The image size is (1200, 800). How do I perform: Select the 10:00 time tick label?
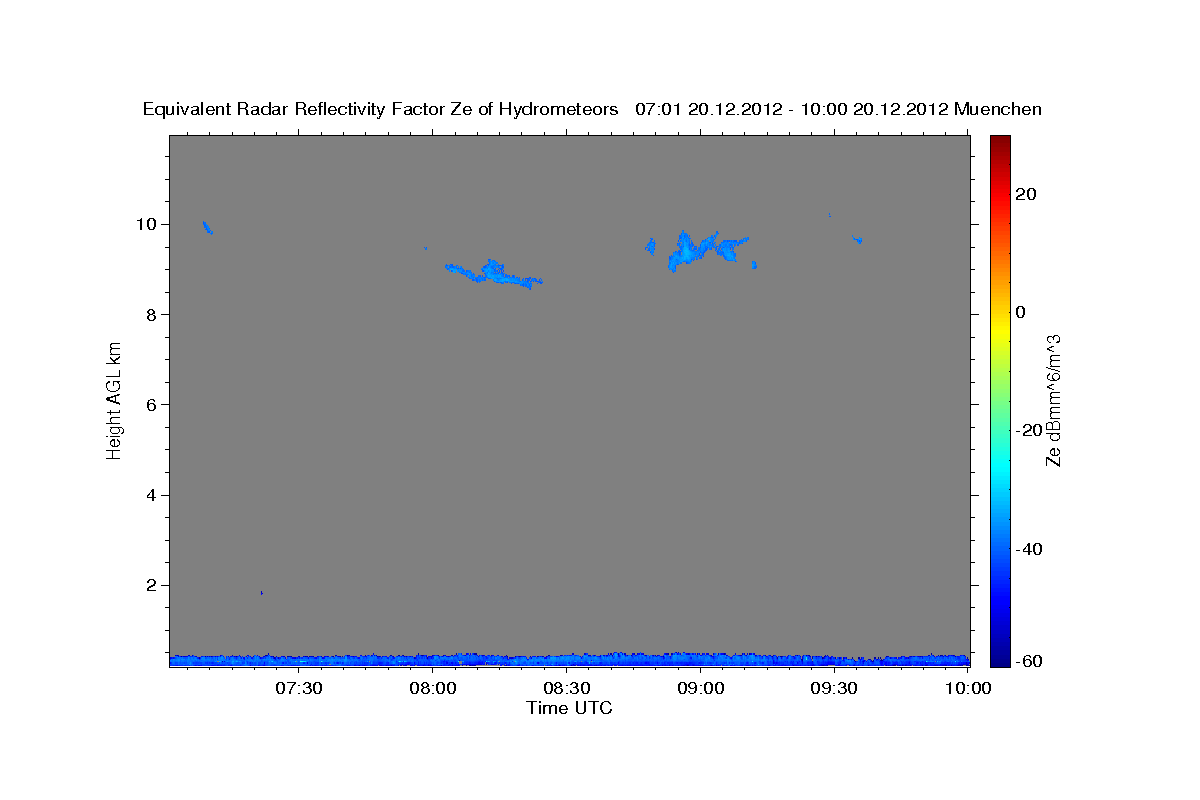(x=969, y=689)
